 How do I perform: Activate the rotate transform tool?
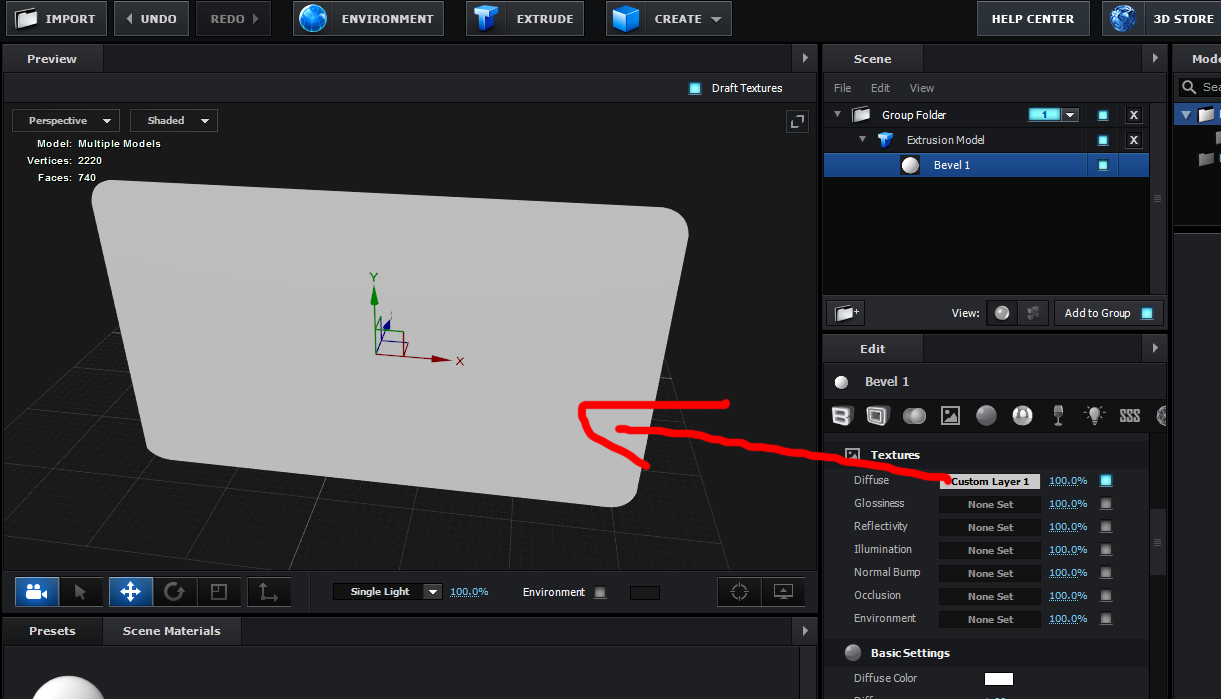[x=174, y=592]
